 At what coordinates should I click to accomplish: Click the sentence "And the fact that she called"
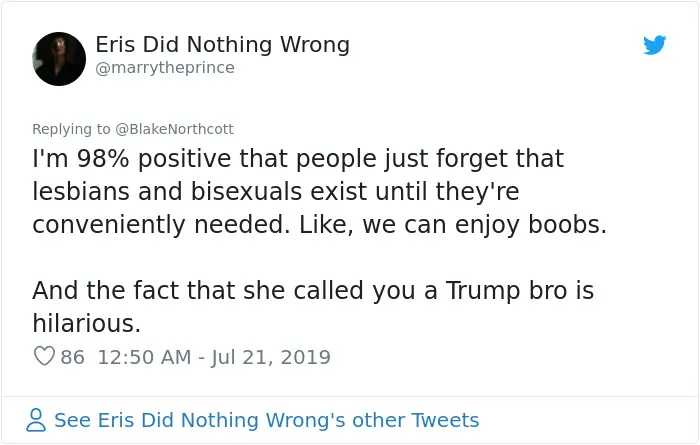click(313, 307)
